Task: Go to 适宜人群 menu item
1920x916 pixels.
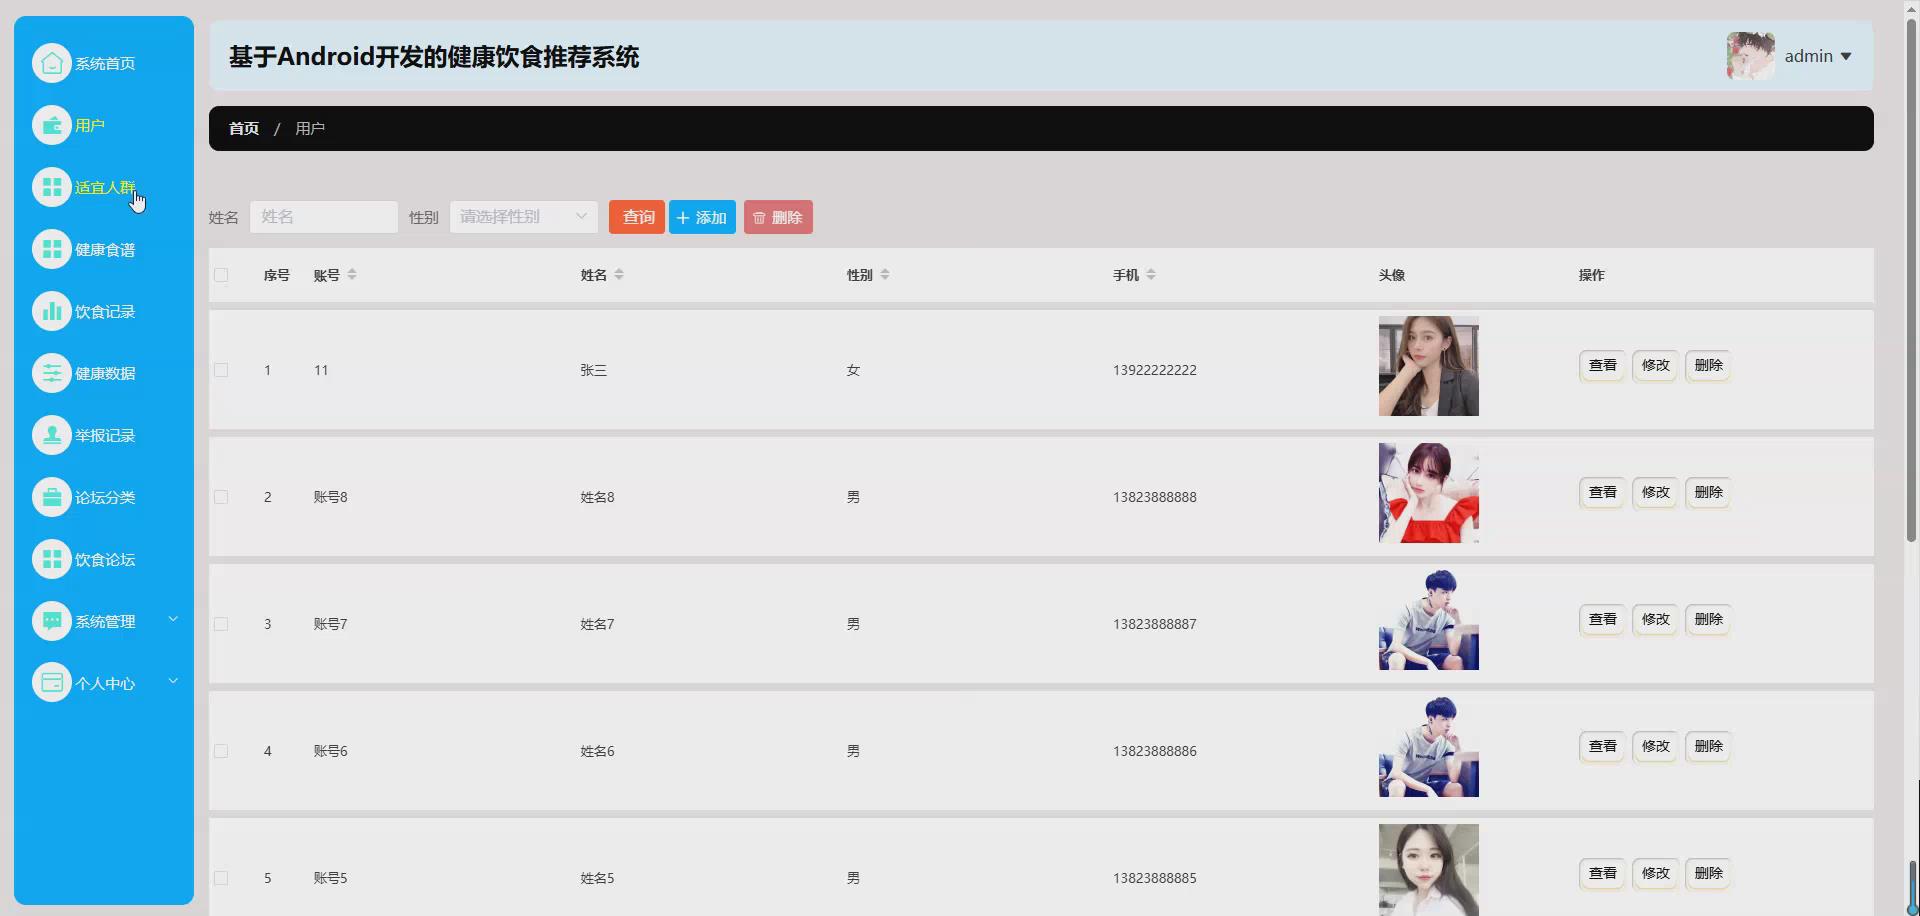Action: pos(105,187)
